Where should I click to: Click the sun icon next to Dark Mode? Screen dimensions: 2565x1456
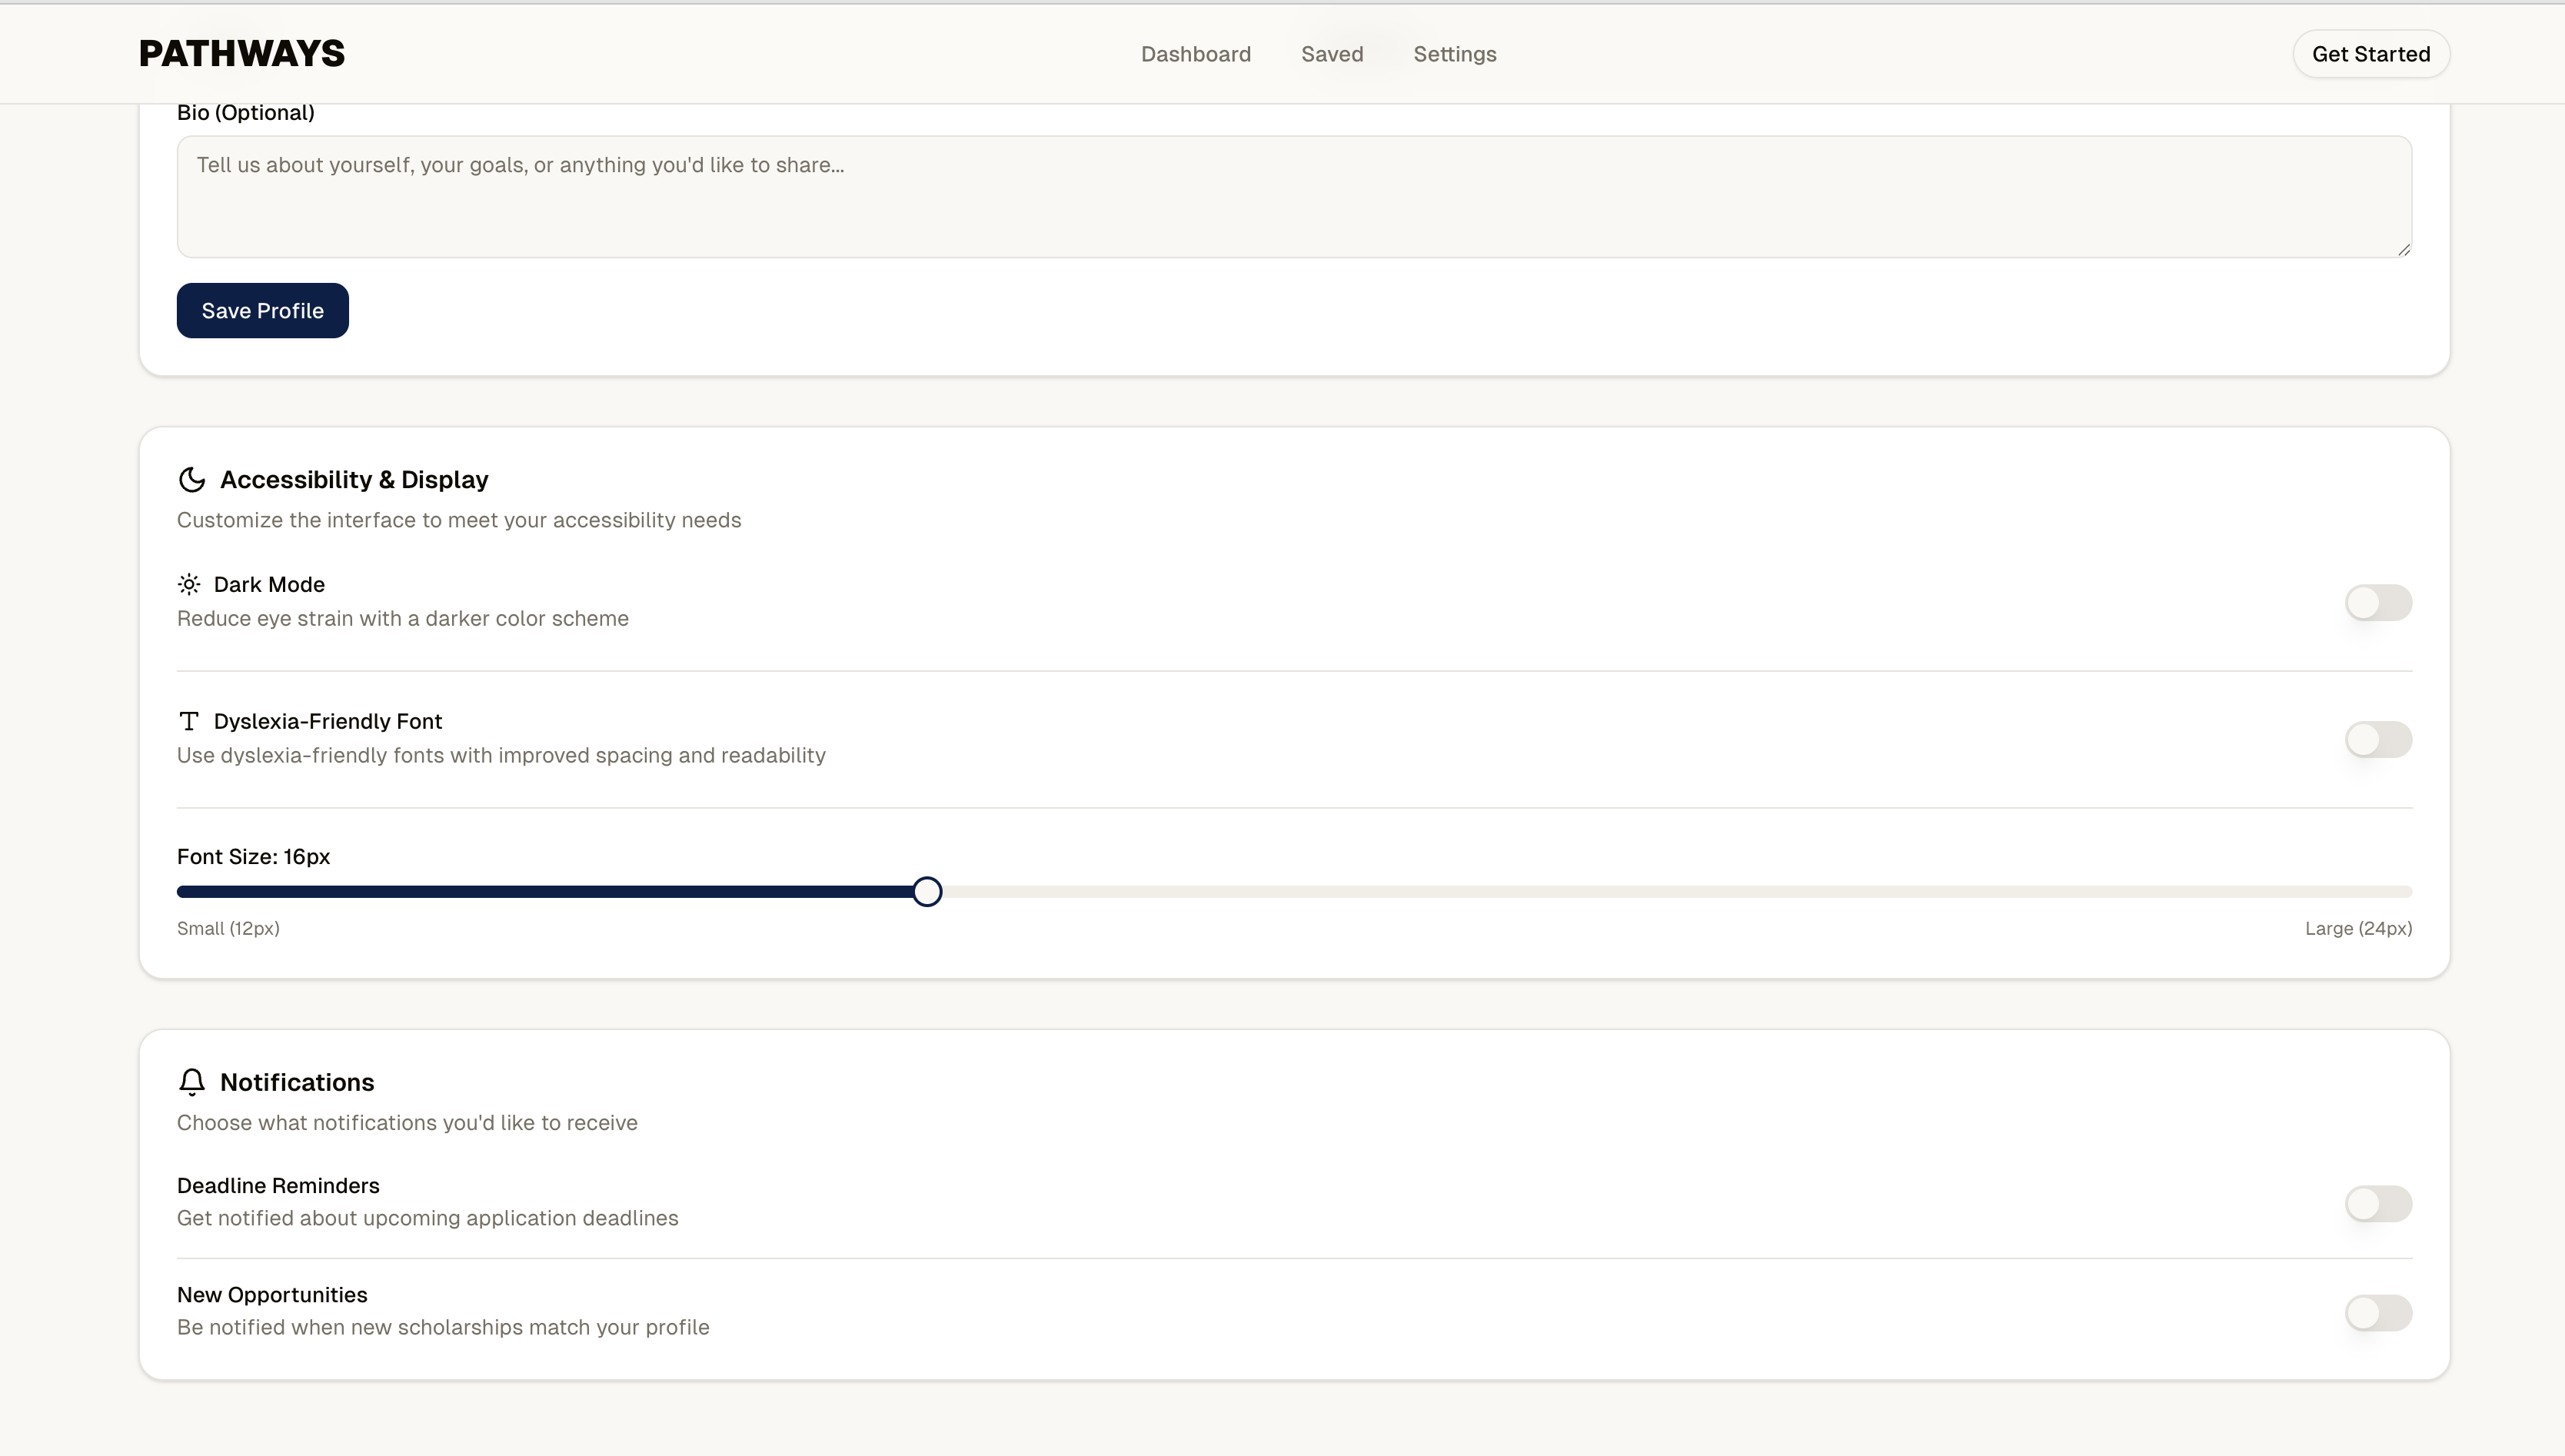tap(189, 584)
